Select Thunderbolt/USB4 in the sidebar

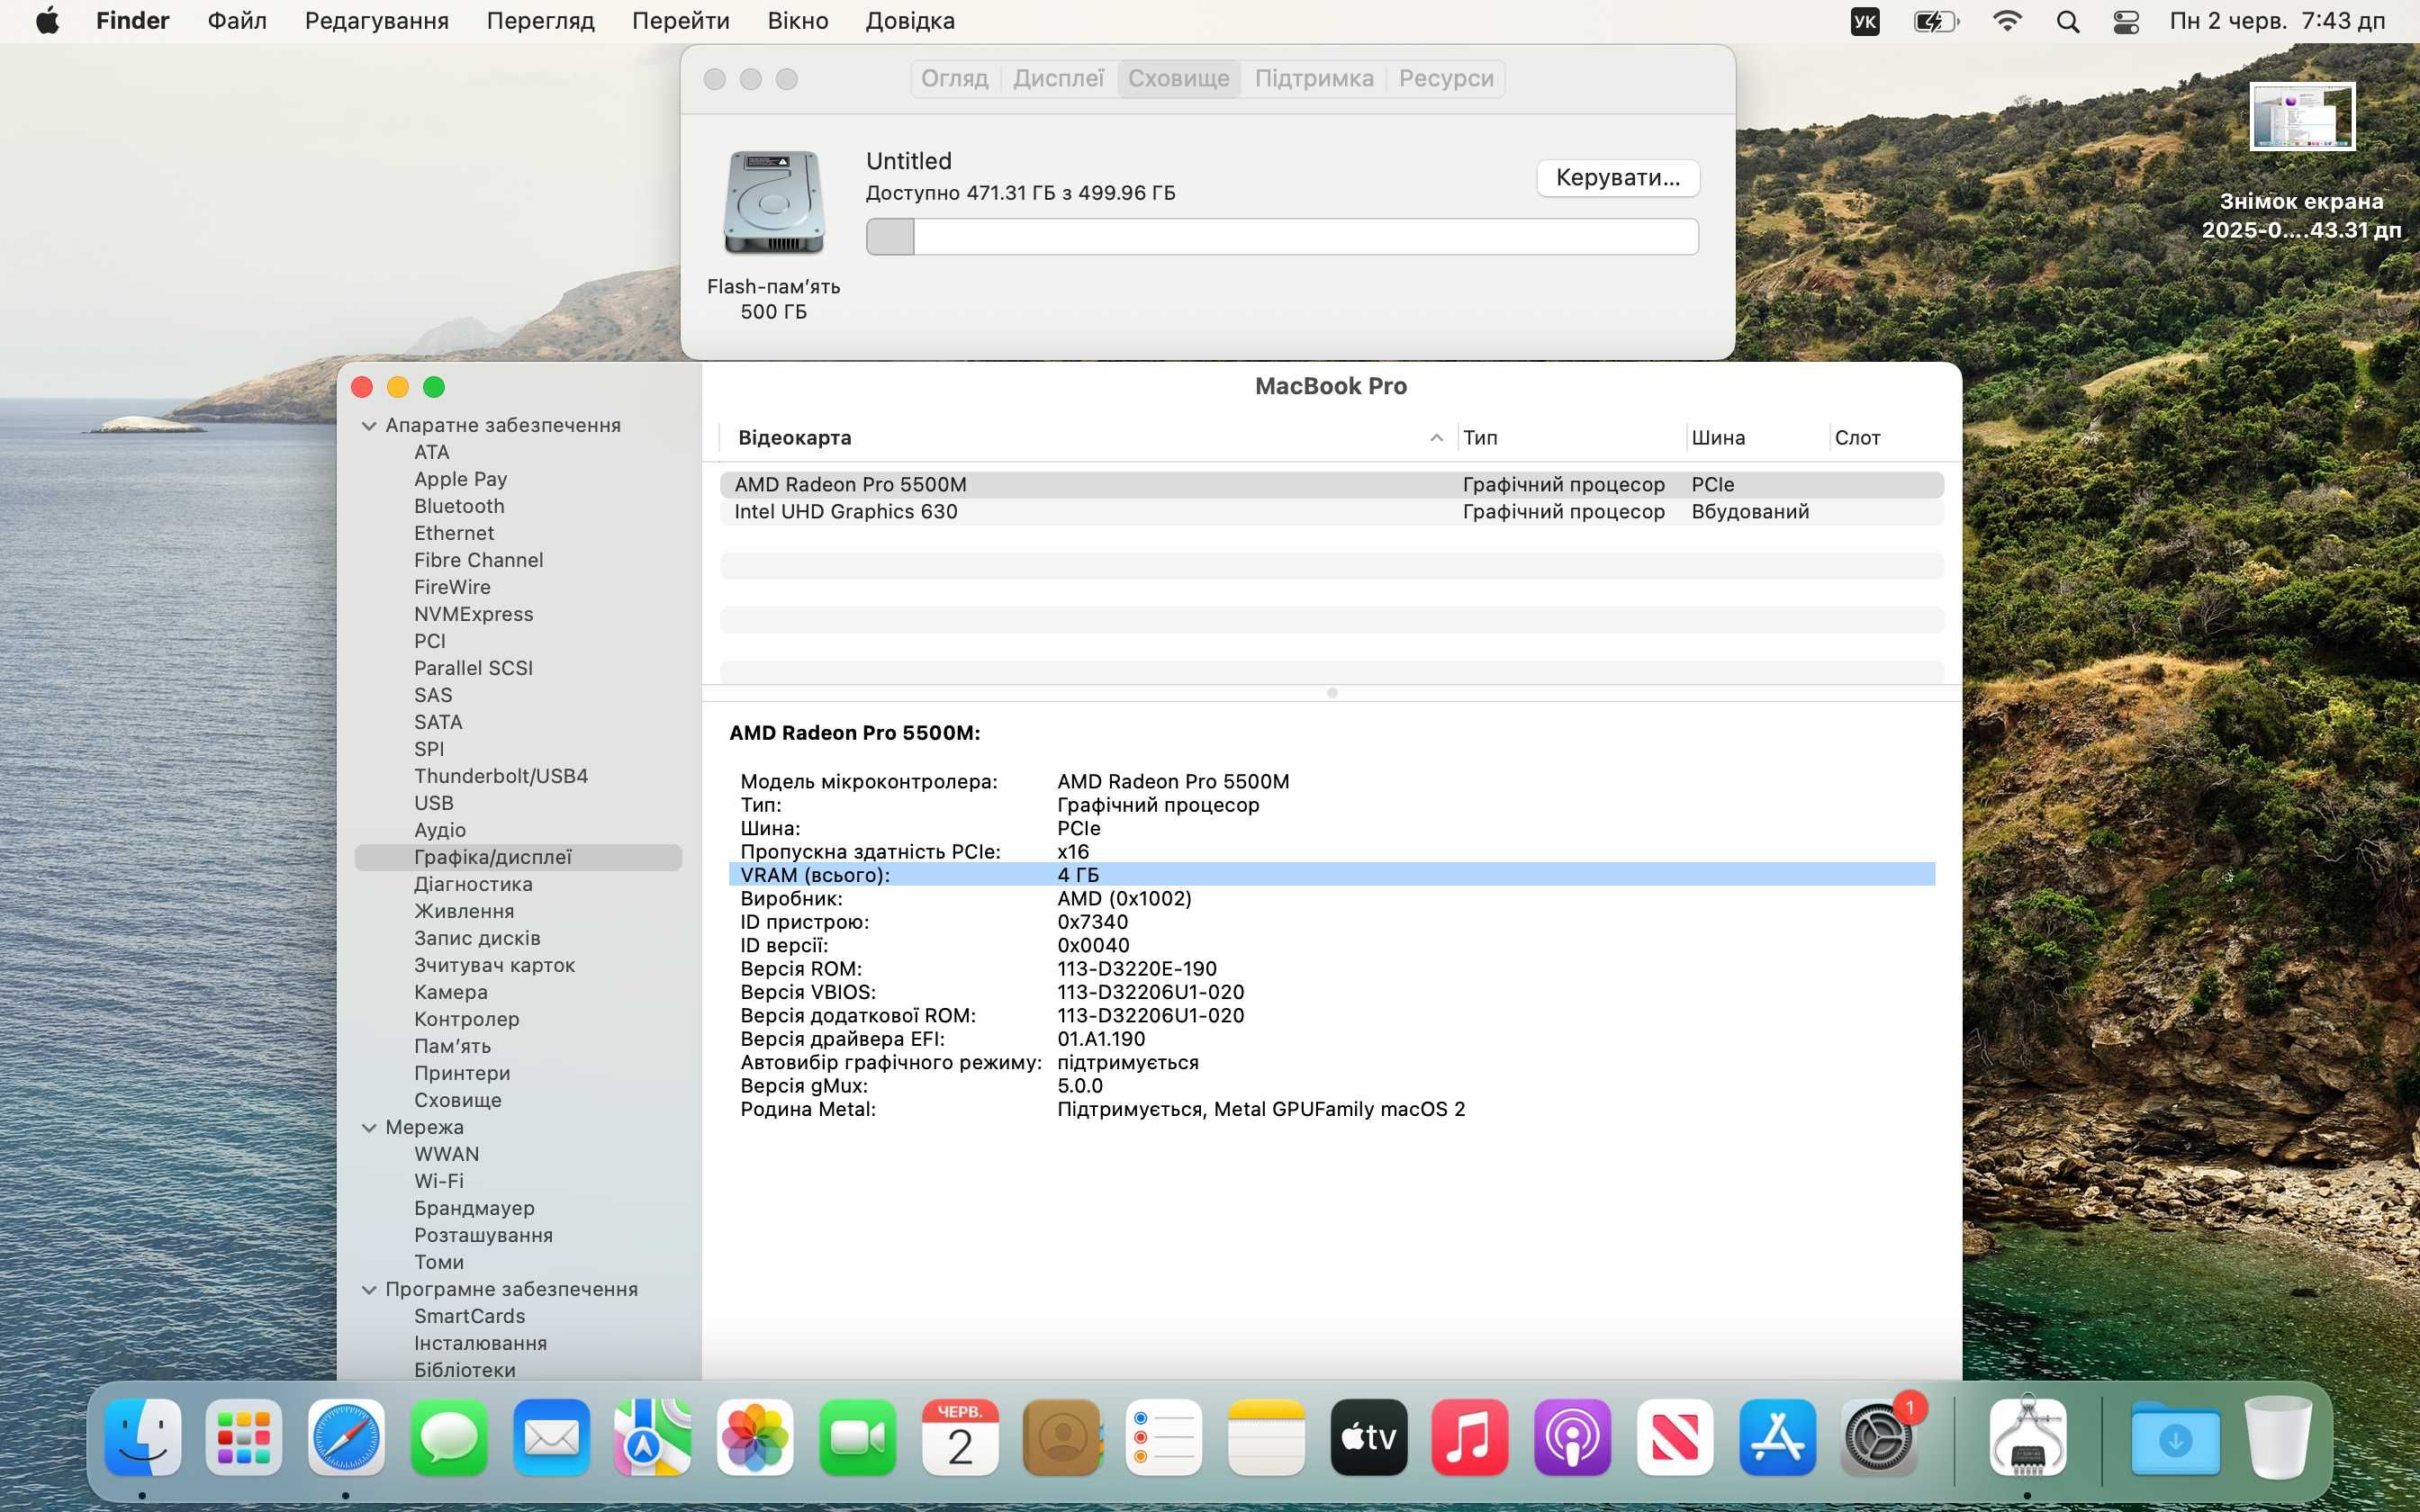coord(501,777)
